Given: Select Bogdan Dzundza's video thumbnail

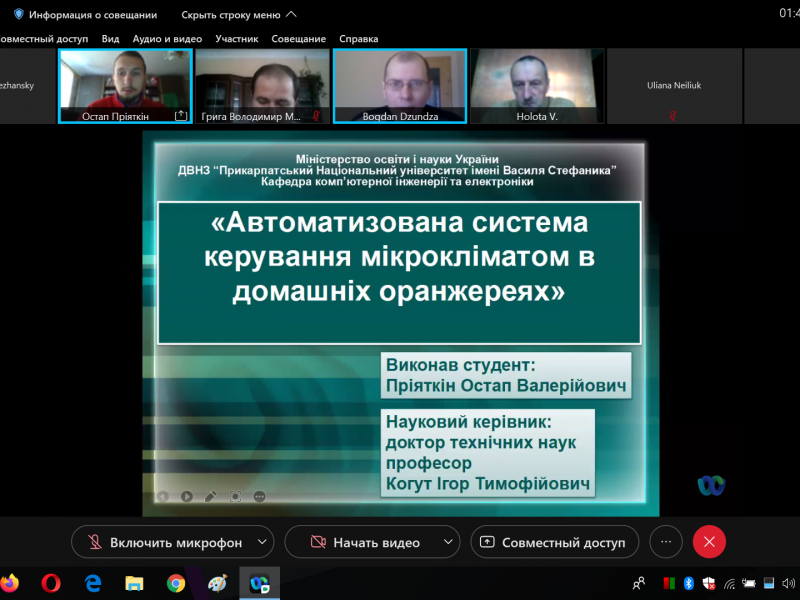Looking at the screenshot, I should coord(400,86).
